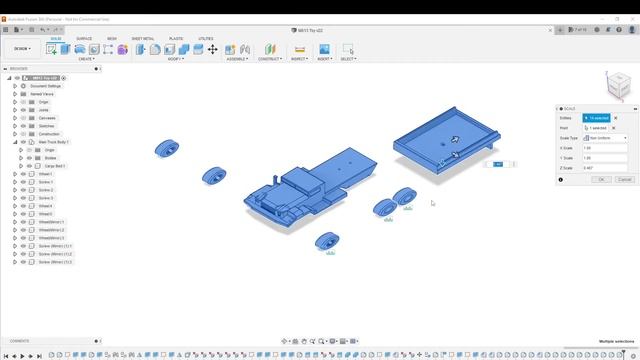640x360 pixels.
Task: Select the Offset Plane construct tool
Action: (270, 49)
